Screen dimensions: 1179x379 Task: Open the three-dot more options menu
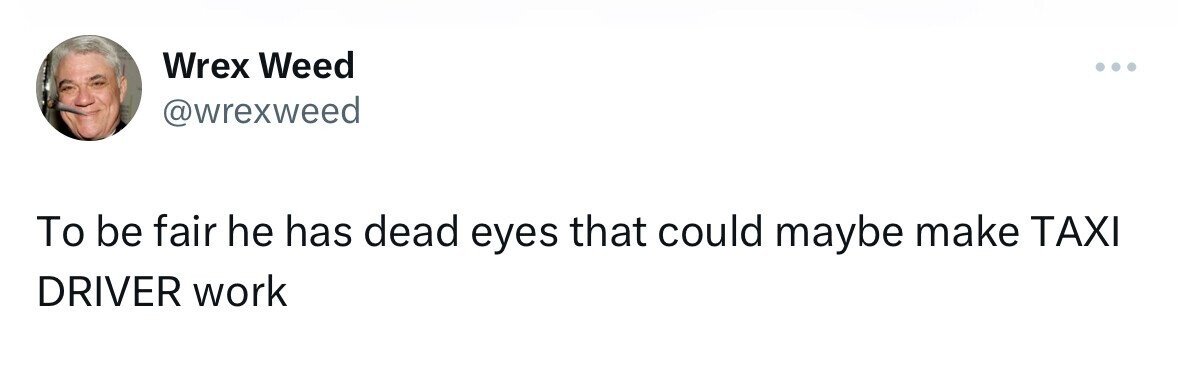[1116, 68]
